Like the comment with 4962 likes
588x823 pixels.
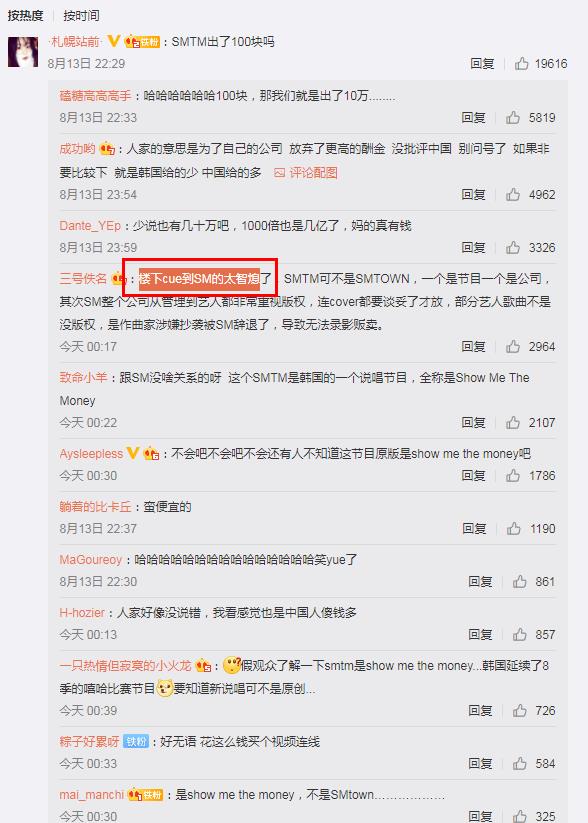(513, 195)
